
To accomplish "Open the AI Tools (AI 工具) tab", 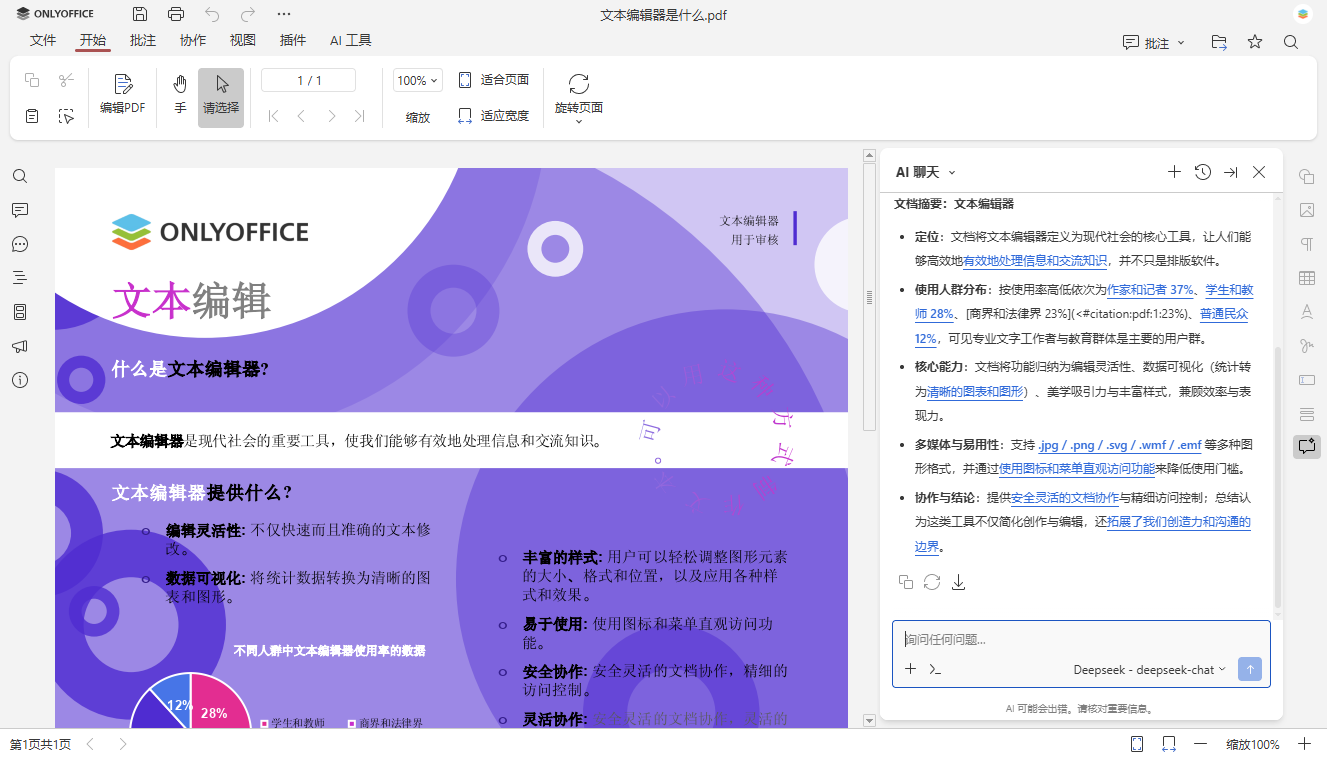I will 351,41.
